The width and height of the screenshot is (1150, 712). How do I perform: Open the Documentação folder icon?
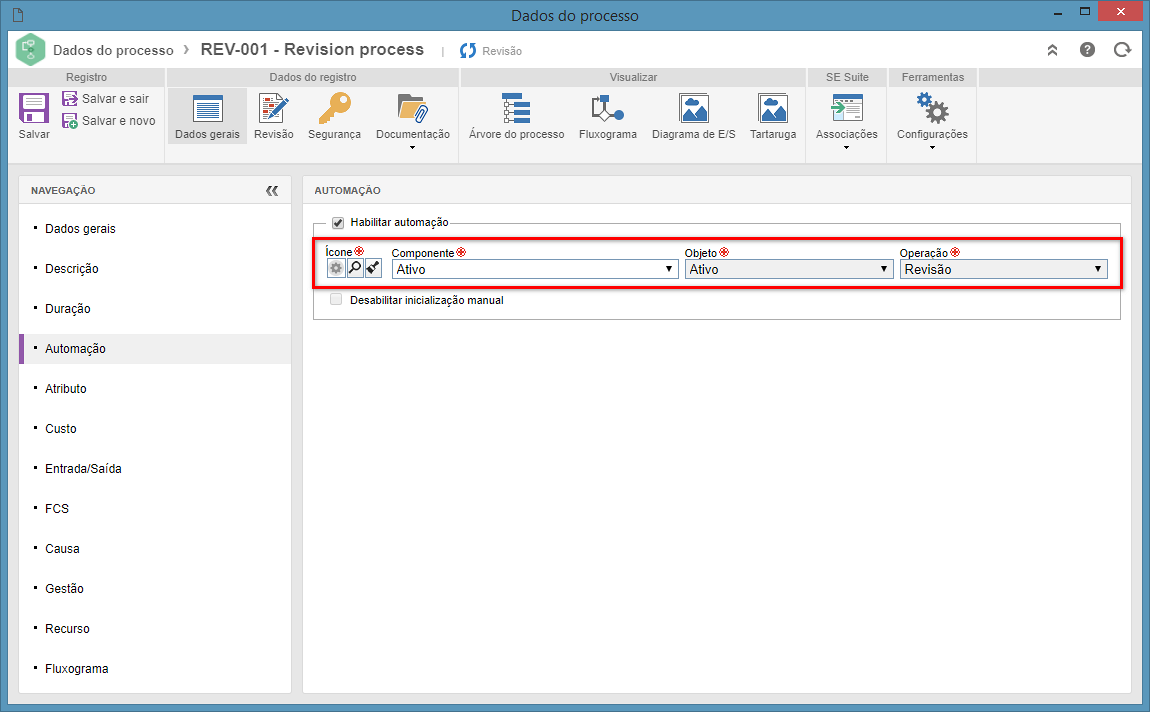click(413, 108)
